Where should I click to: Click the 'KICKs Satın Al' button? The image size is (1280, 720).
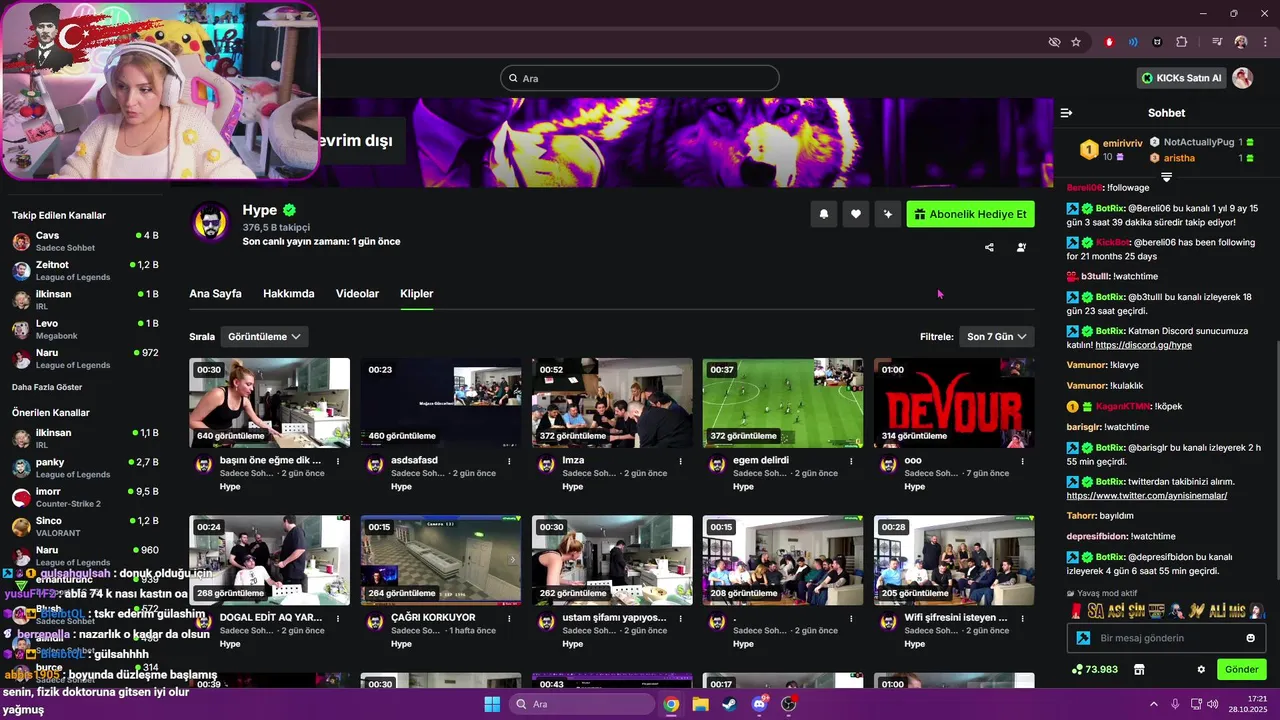click(x=1182, y=78)
